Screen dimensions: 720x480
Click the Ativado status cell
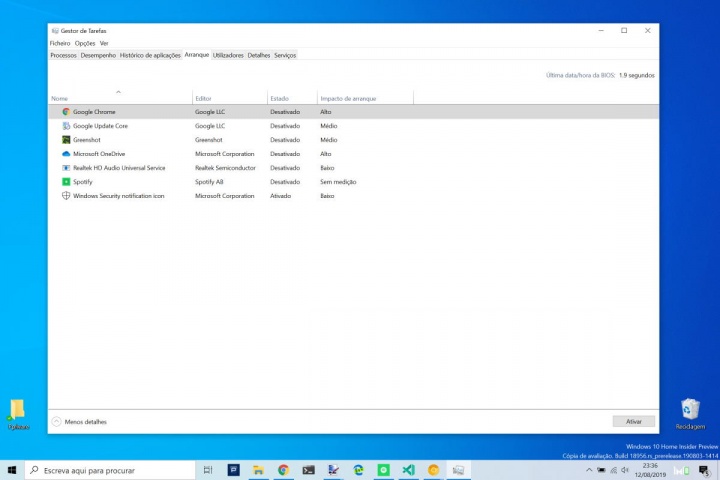tap(281, 196)
